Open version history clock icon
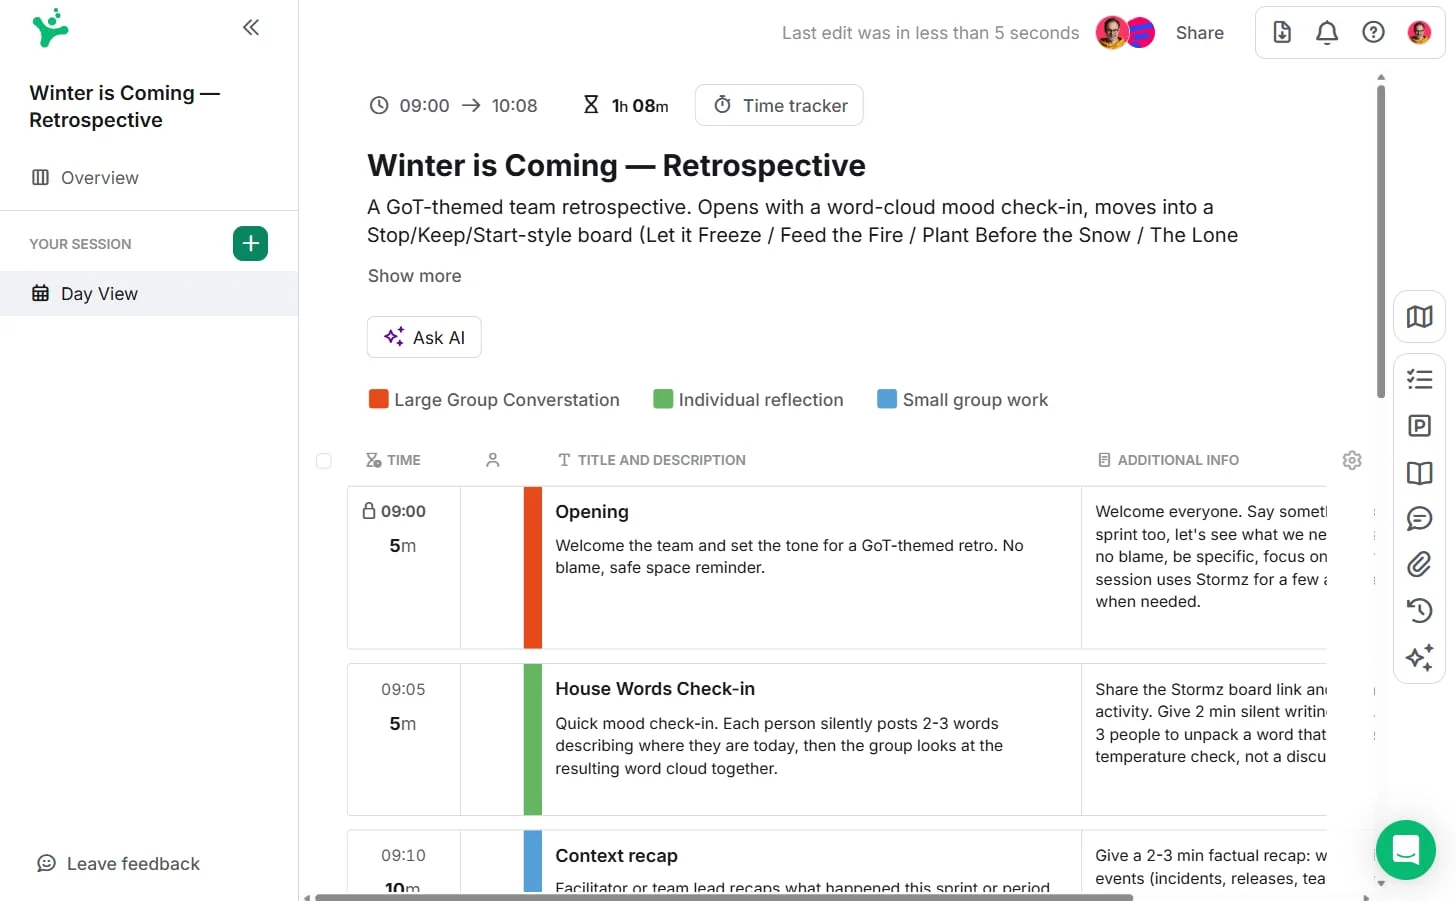The height and width of the screenshot is (901, 1456). click(1419, 611)
